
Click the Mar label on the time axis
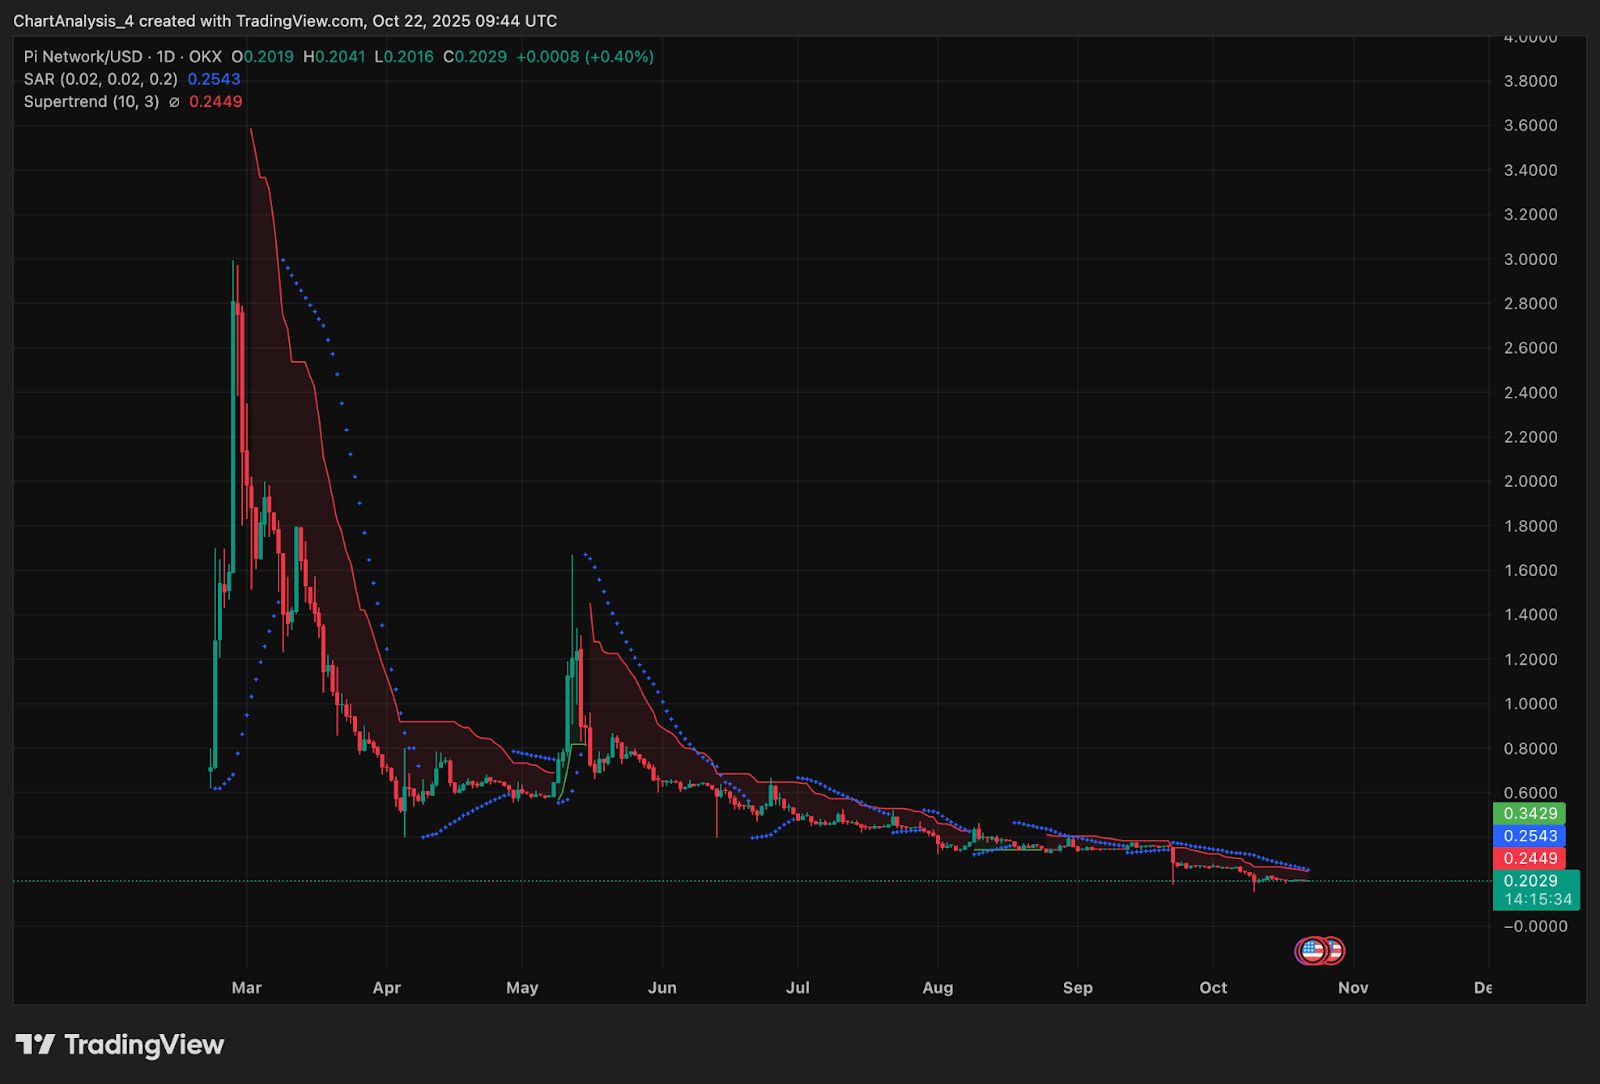246,988
